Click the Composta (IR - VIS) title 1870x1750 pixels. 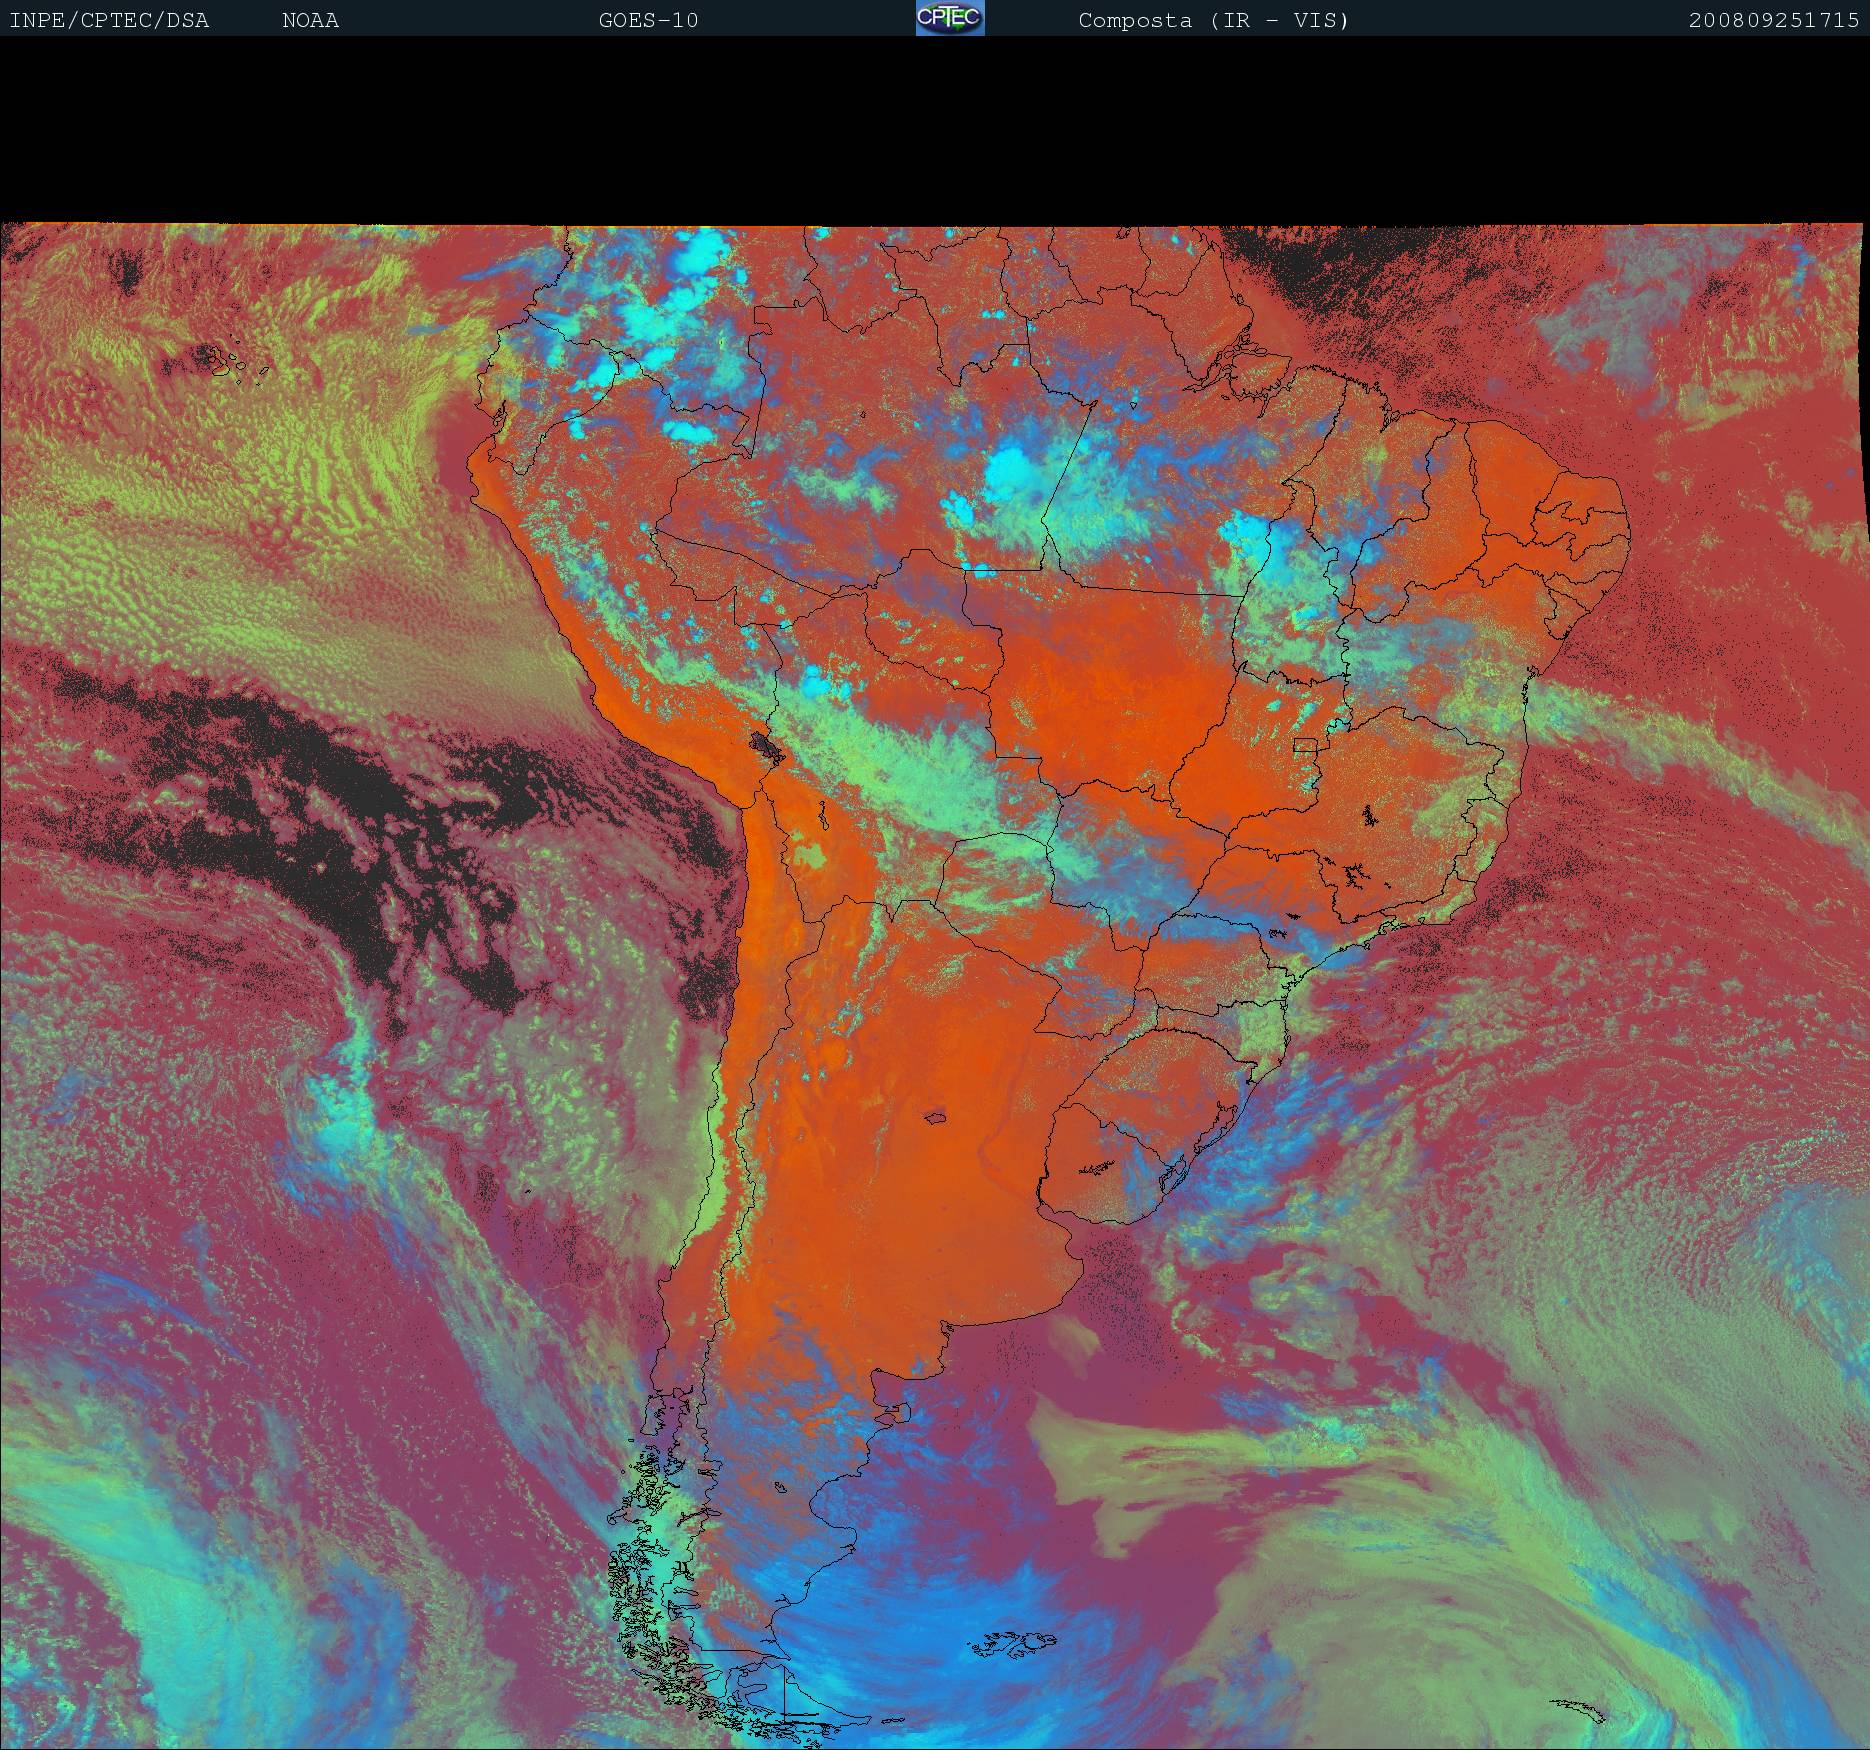click(1213, 20)
